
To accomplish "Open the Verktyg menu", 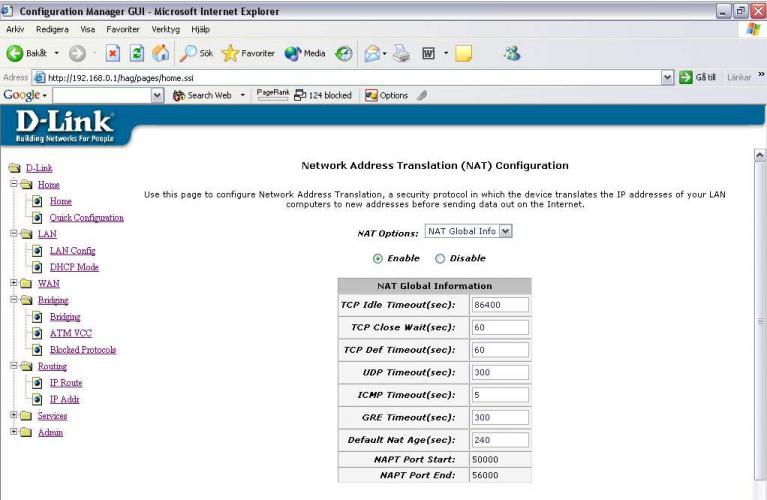I will tap(166, 29).
